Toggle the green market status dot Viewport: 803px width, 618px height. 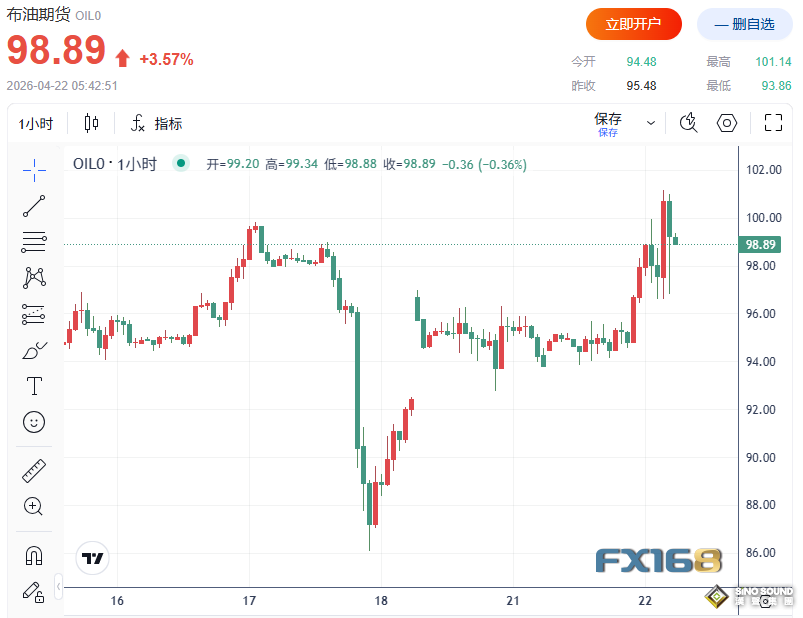click(x=180, y=164)
